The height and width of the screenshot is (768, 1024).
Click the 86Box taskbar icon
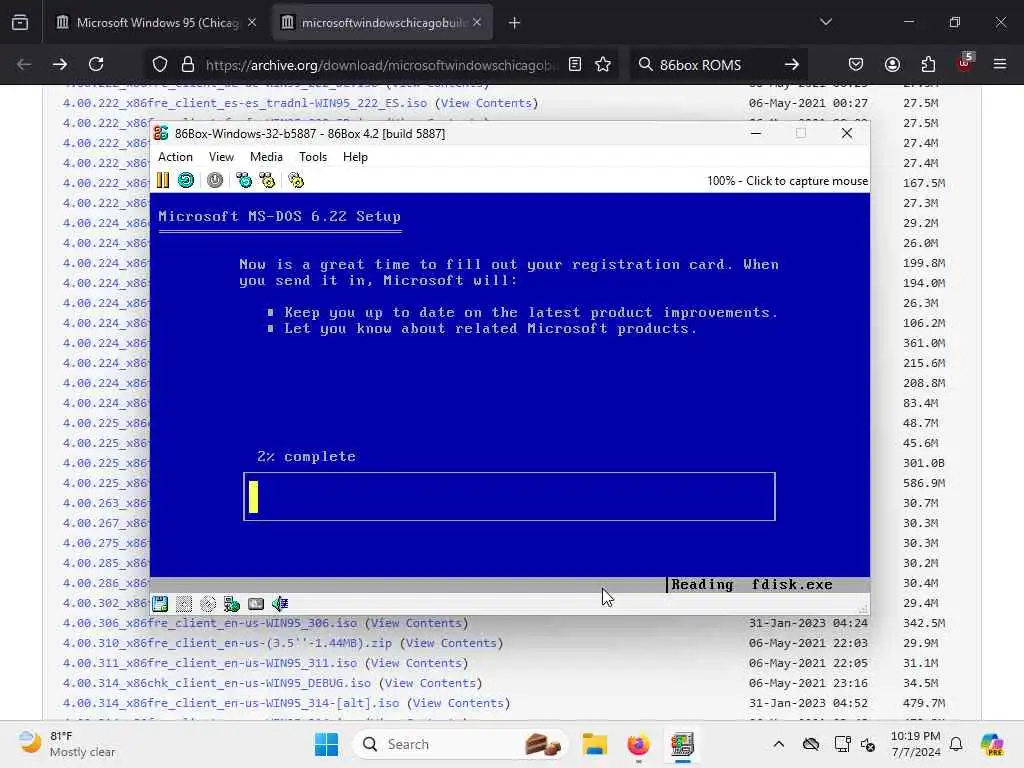coord(682,744)
